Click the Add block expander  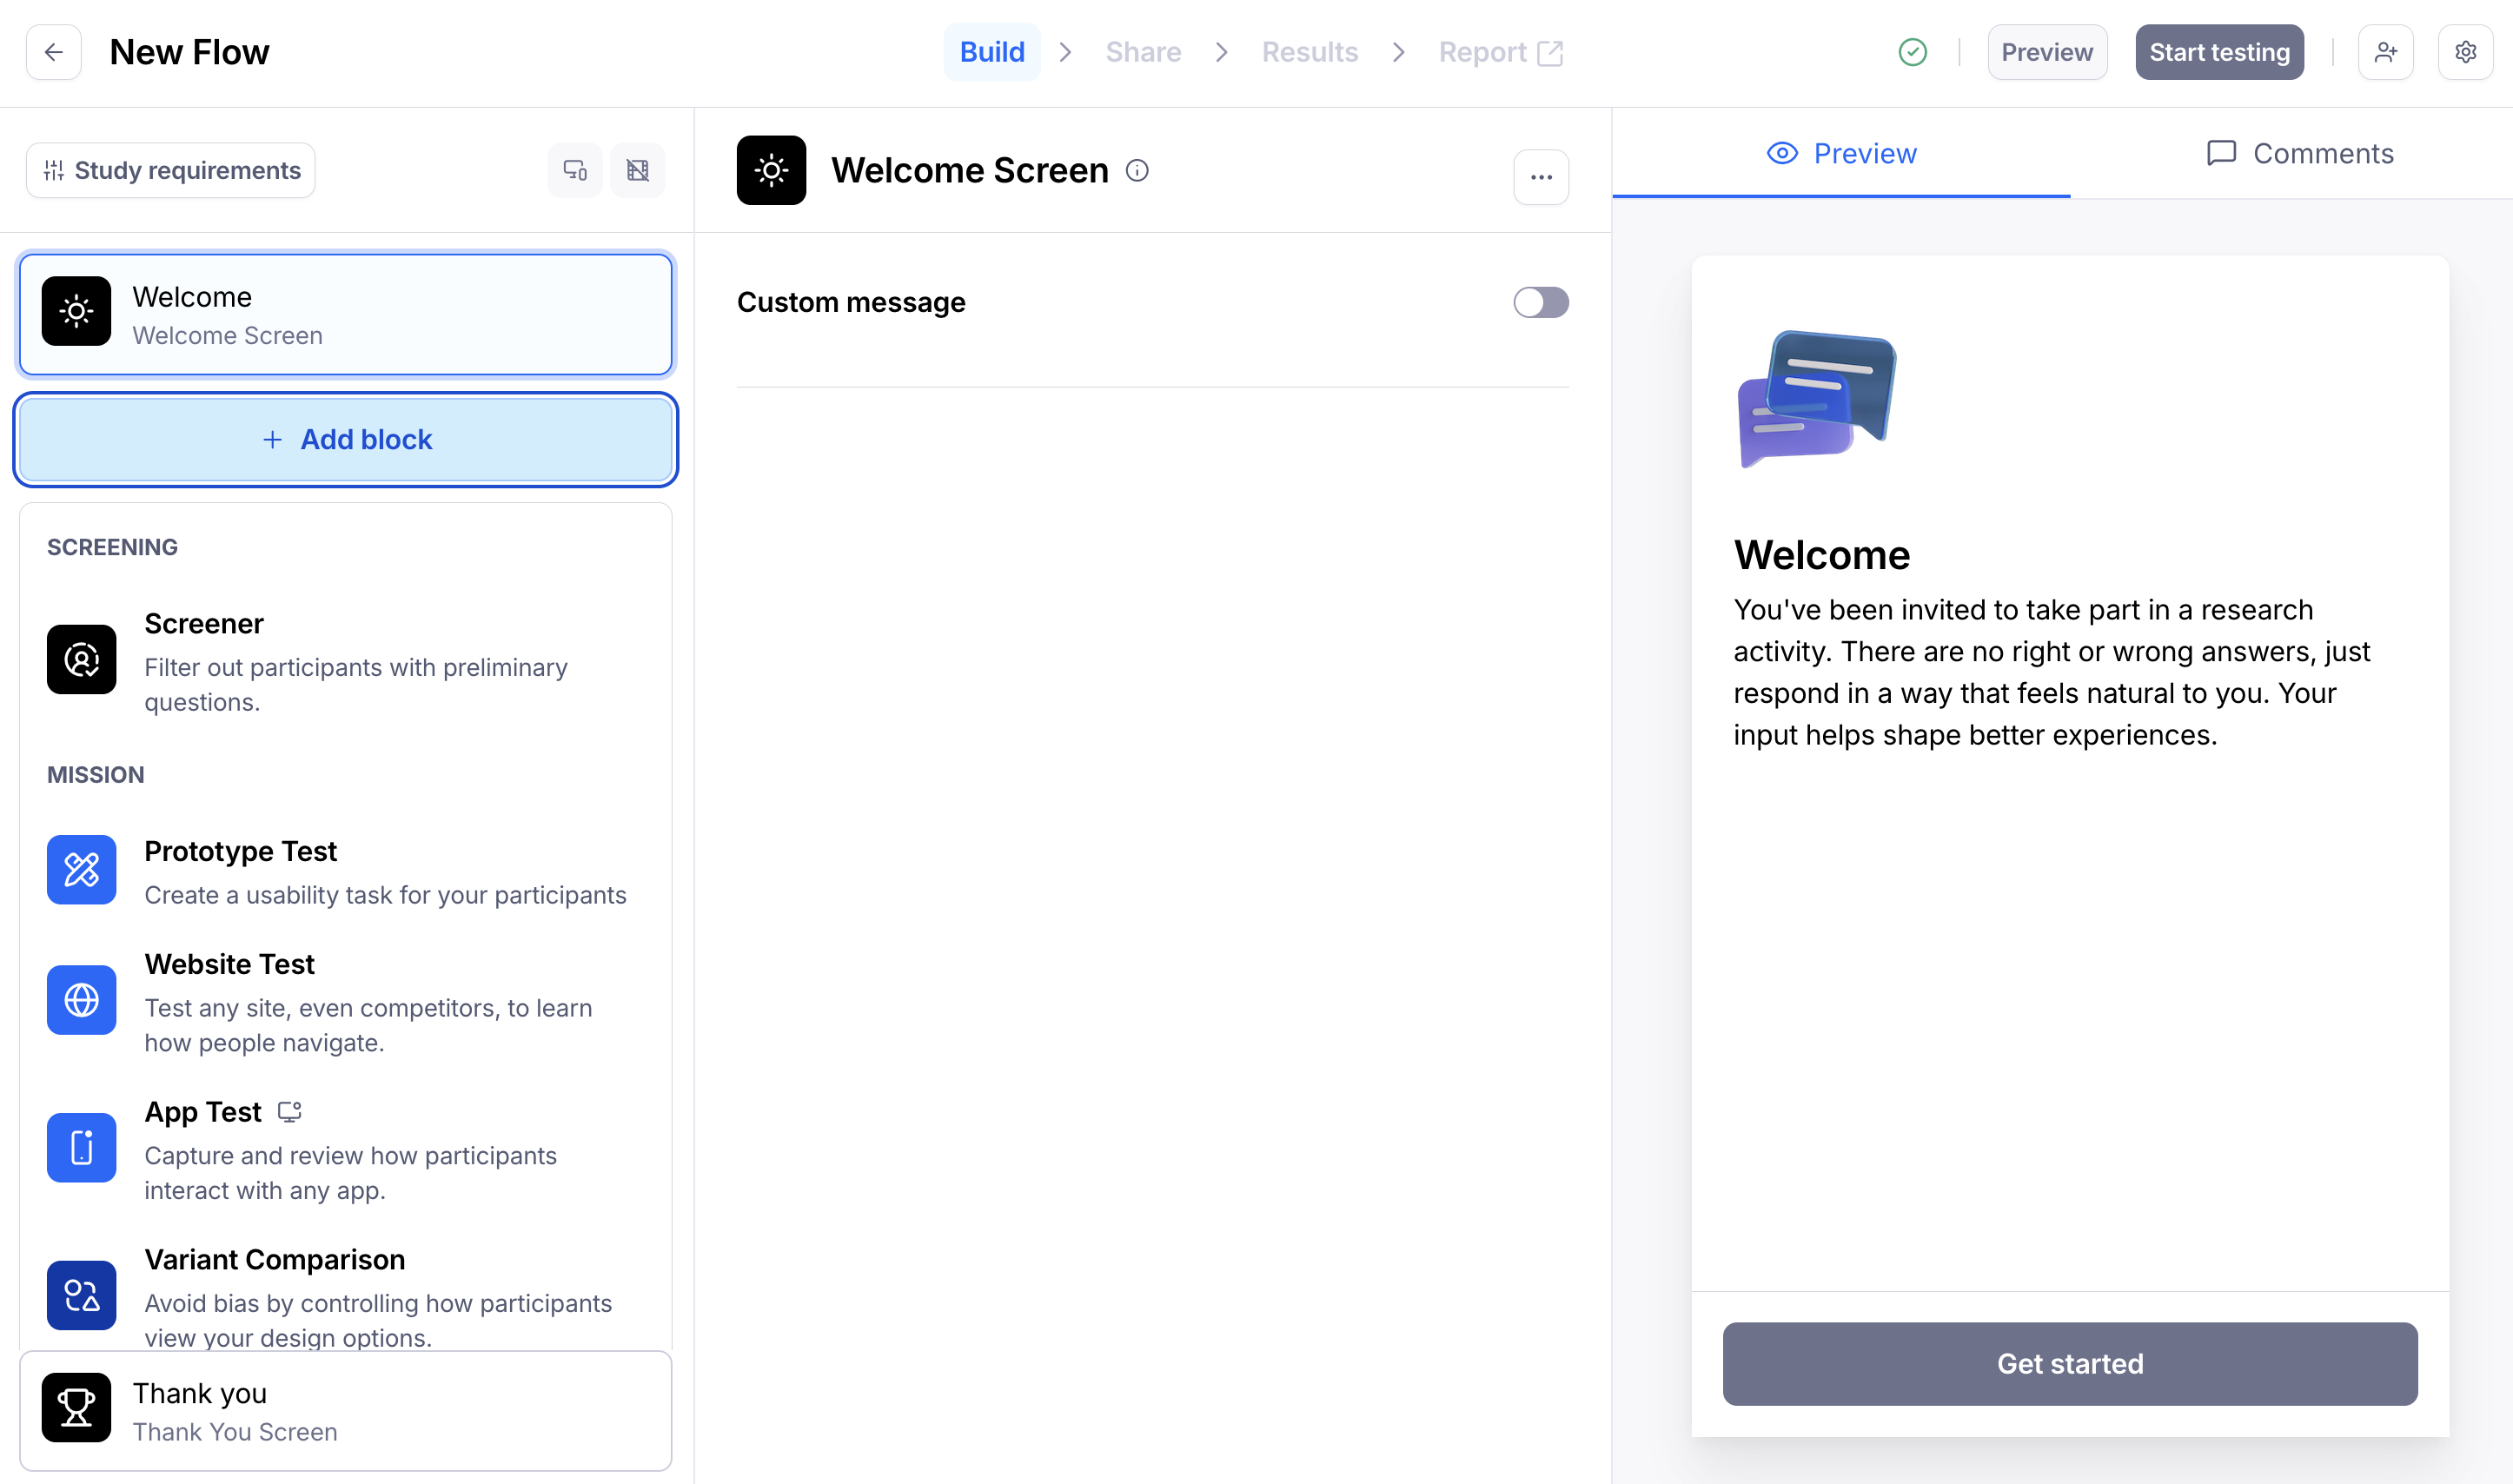[x=346, y=440]
